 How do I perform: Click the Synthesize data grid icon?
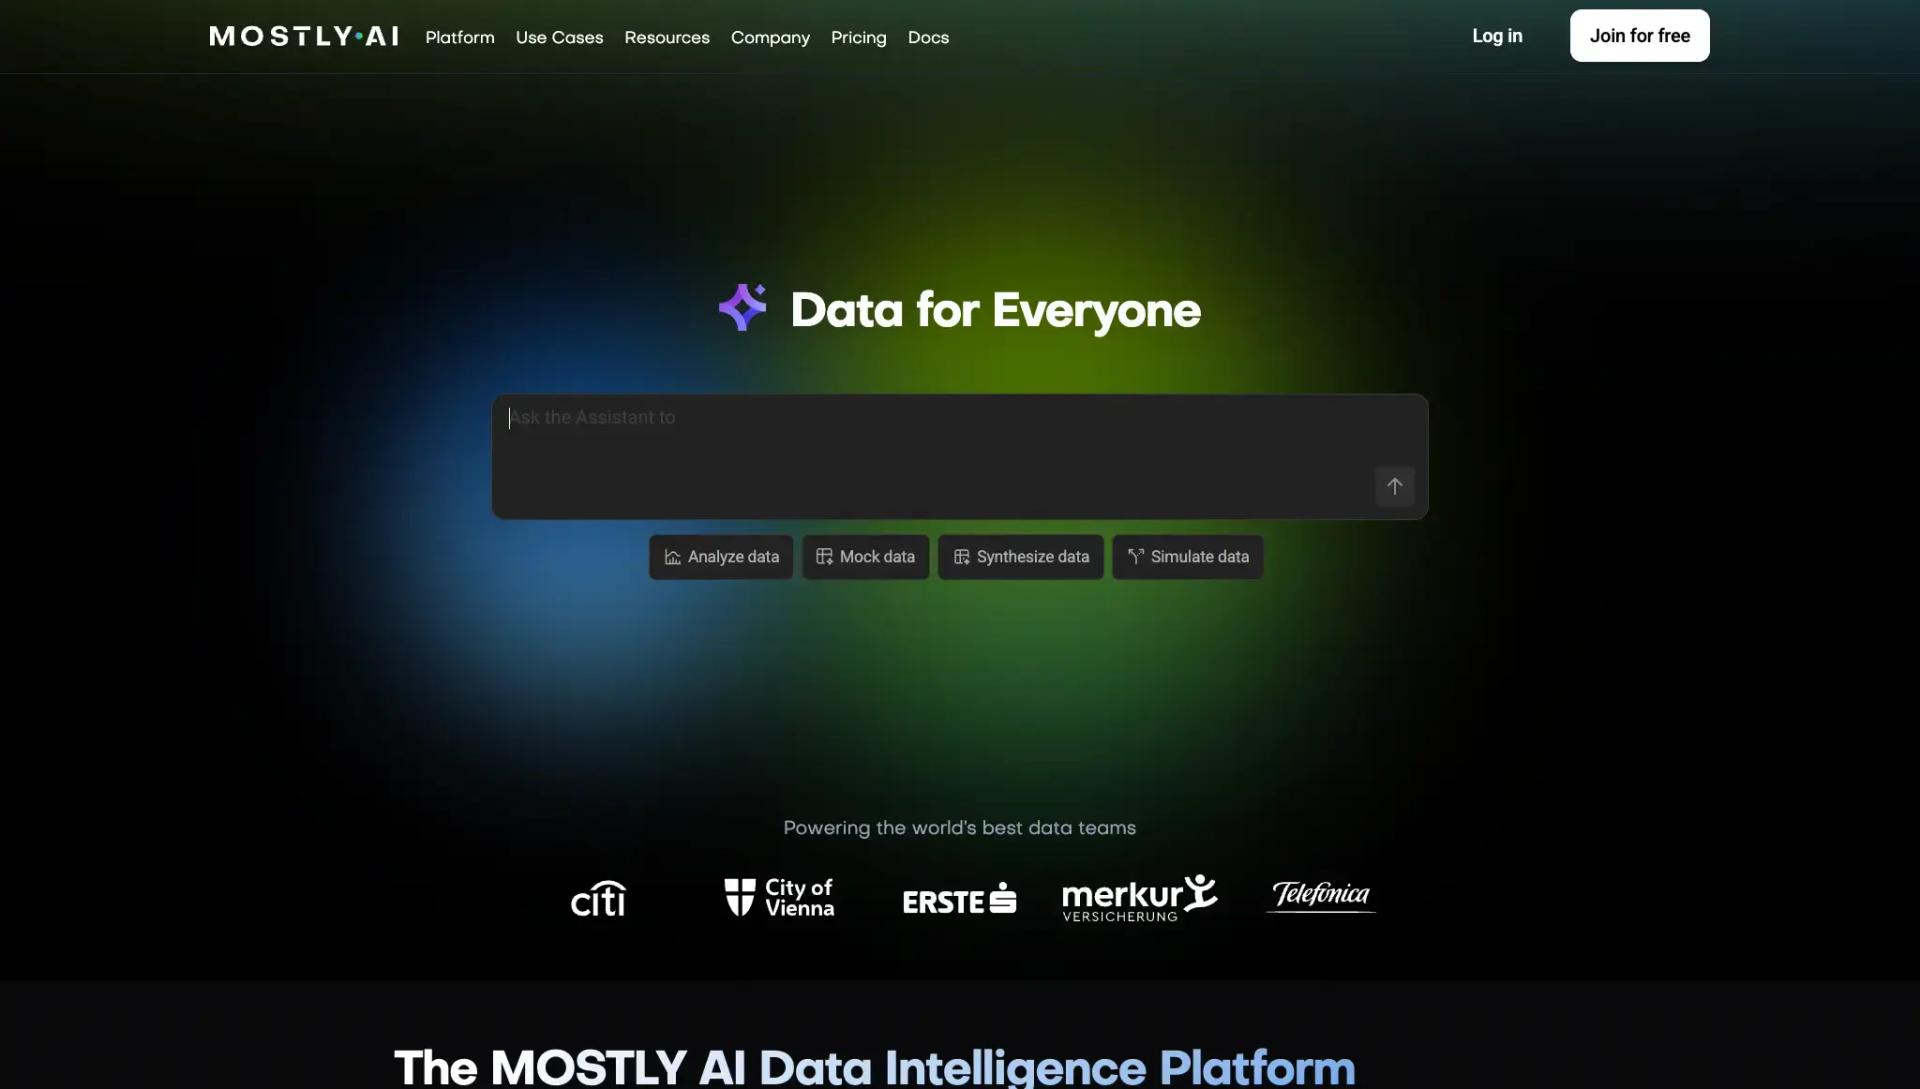coord(962,556)
